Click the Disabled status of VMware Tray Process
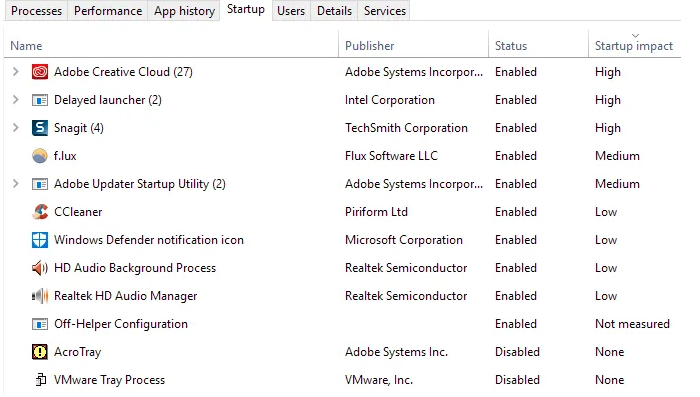700x397 pixels. point(517,380)
